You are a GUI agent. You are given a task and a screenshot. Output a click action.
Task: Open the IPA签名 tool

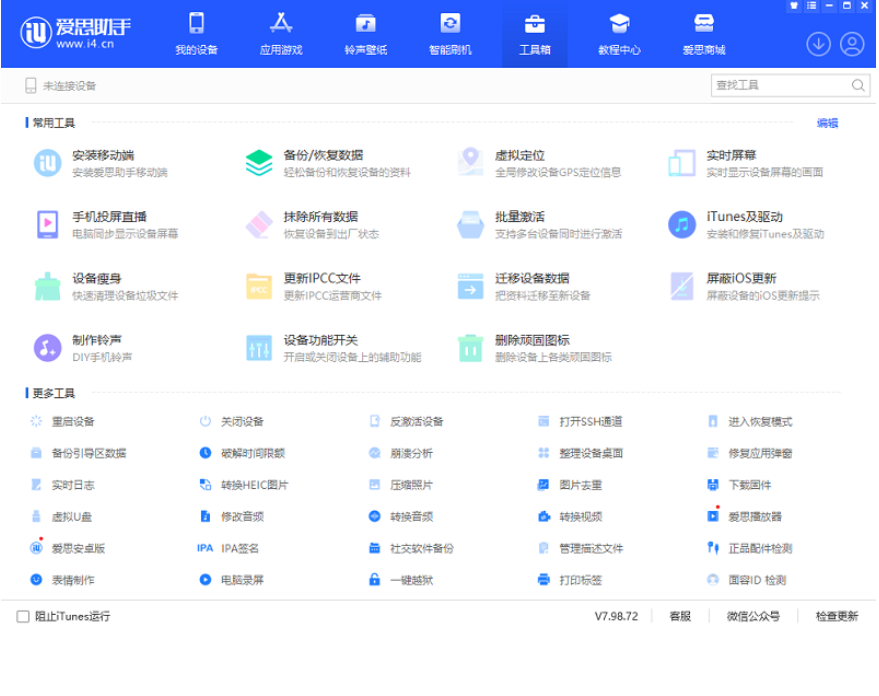(228, 548)
